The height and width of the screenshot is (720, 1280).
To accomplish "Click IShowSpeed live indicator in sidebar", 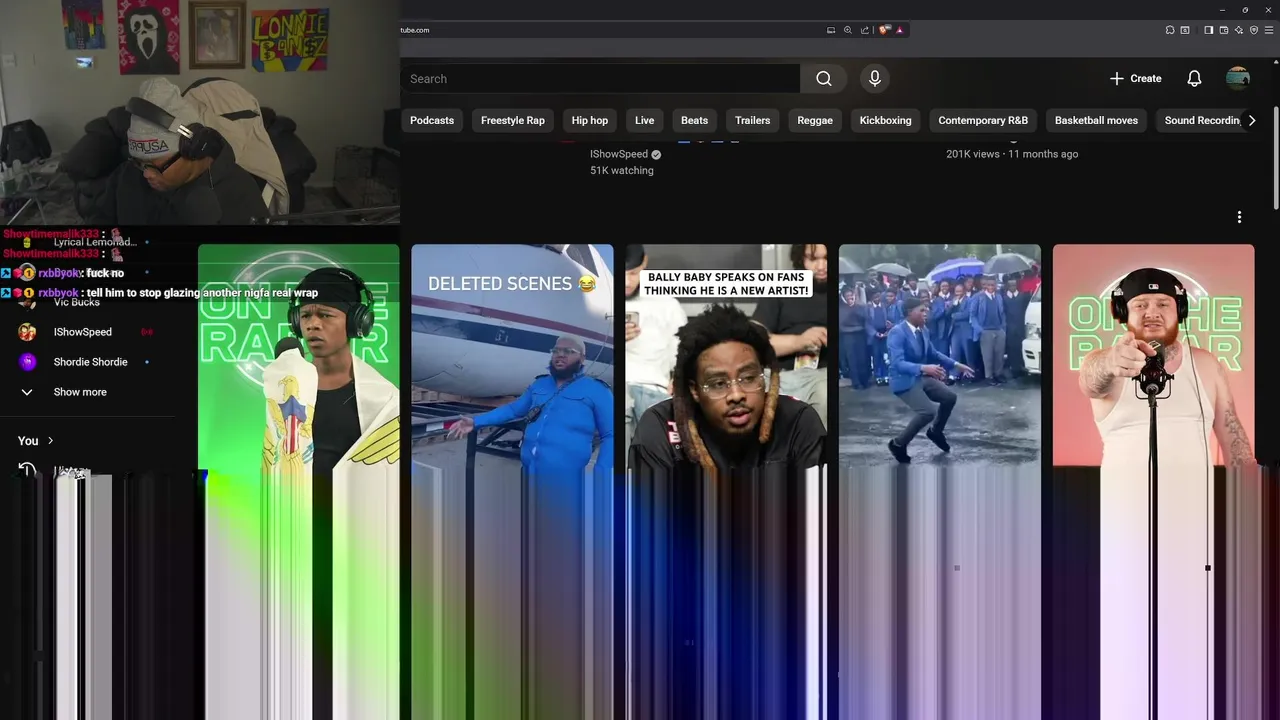I will click(147, 332).
